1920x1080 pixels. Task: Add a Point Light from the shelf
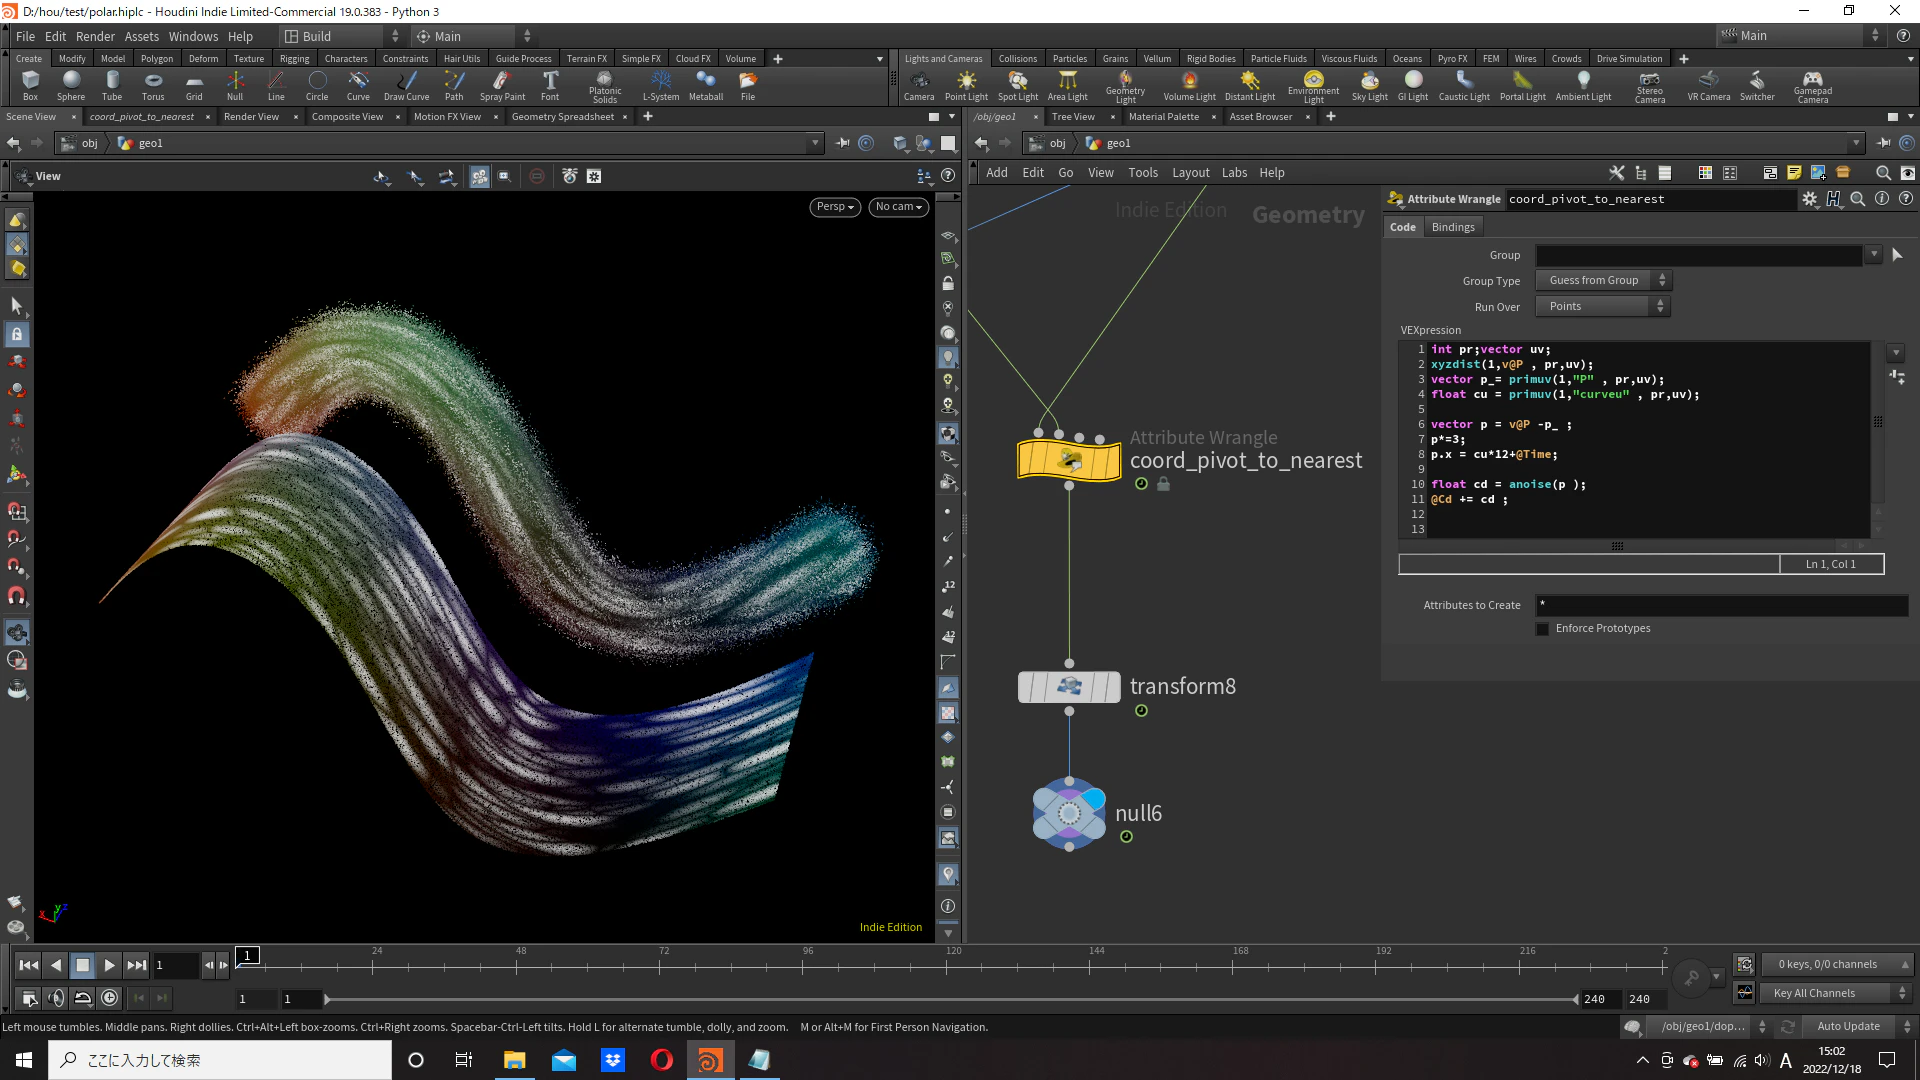[x=966, y=85]
